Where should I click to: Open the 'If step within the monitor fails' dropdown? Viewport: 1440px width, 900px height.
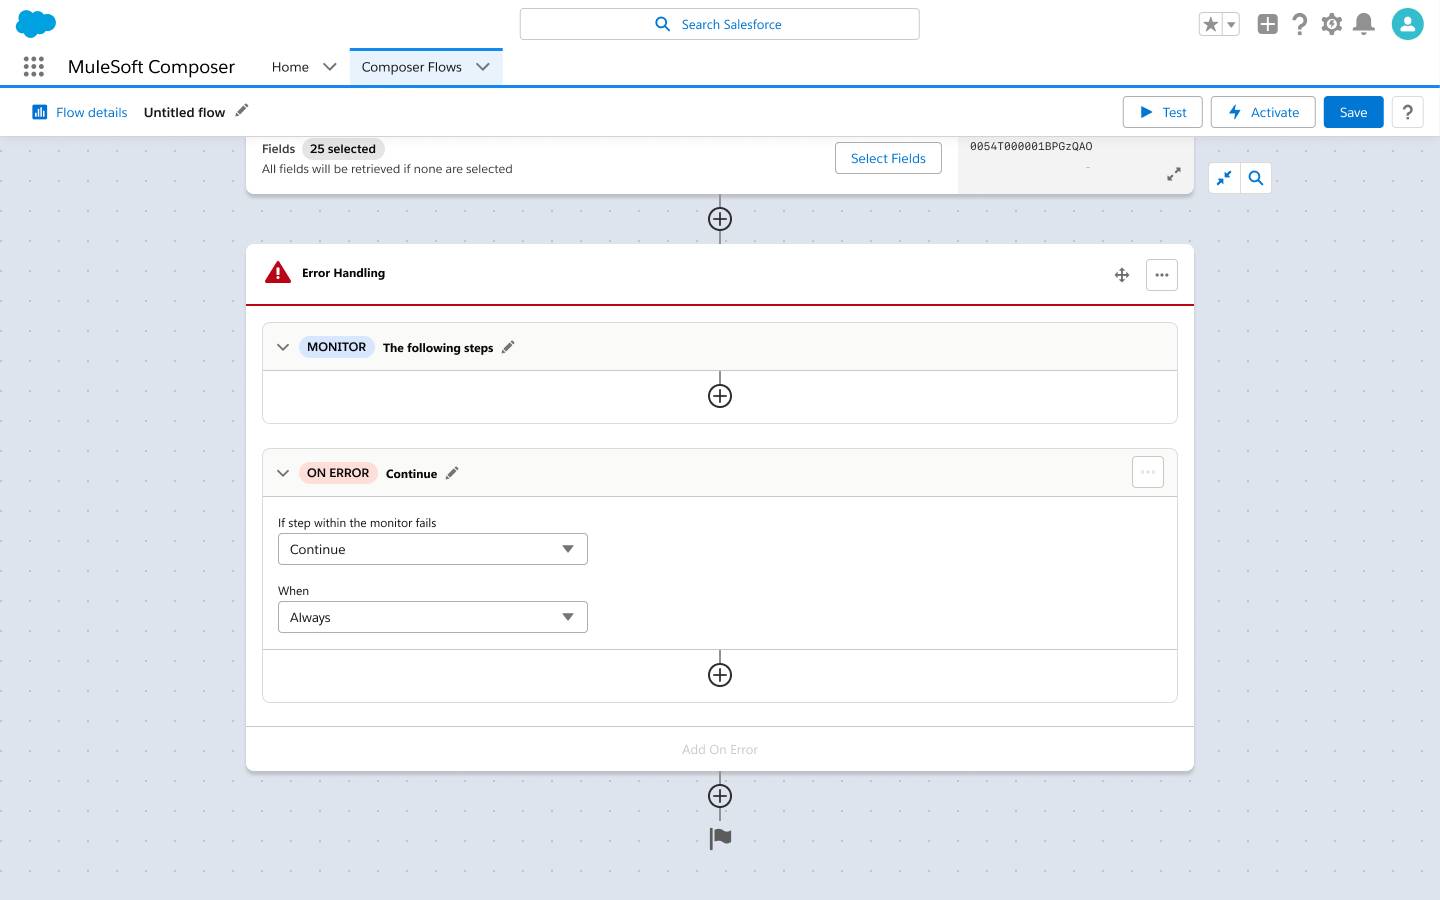pyautogui.click(x=433, y=549)
